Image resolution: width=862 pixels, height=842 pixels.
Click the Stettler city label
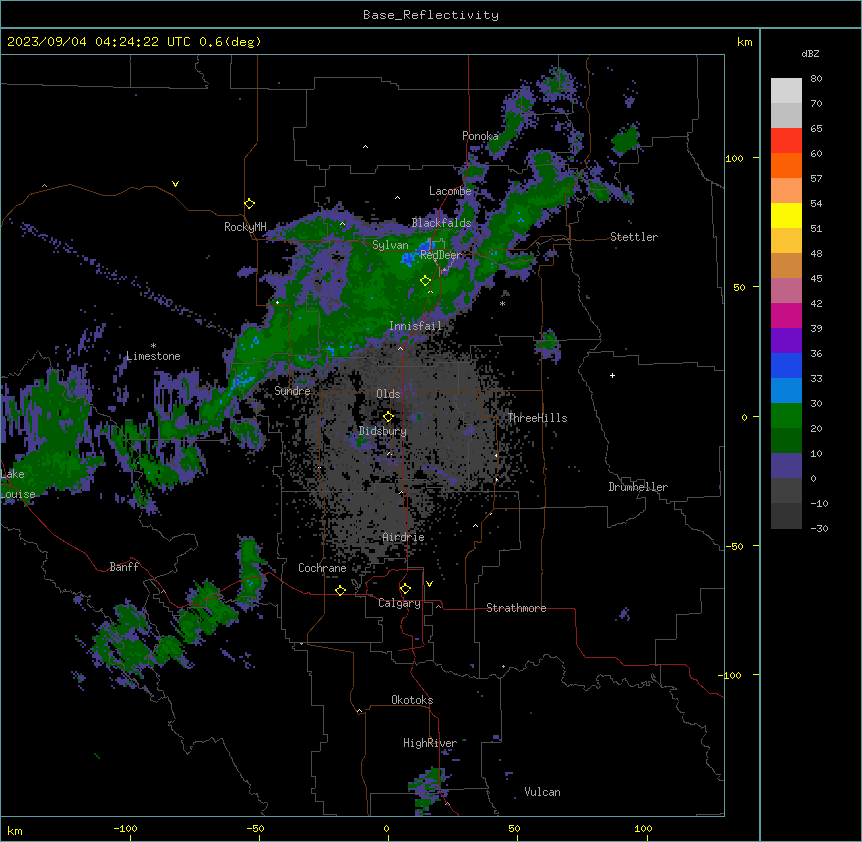(634, 237)
